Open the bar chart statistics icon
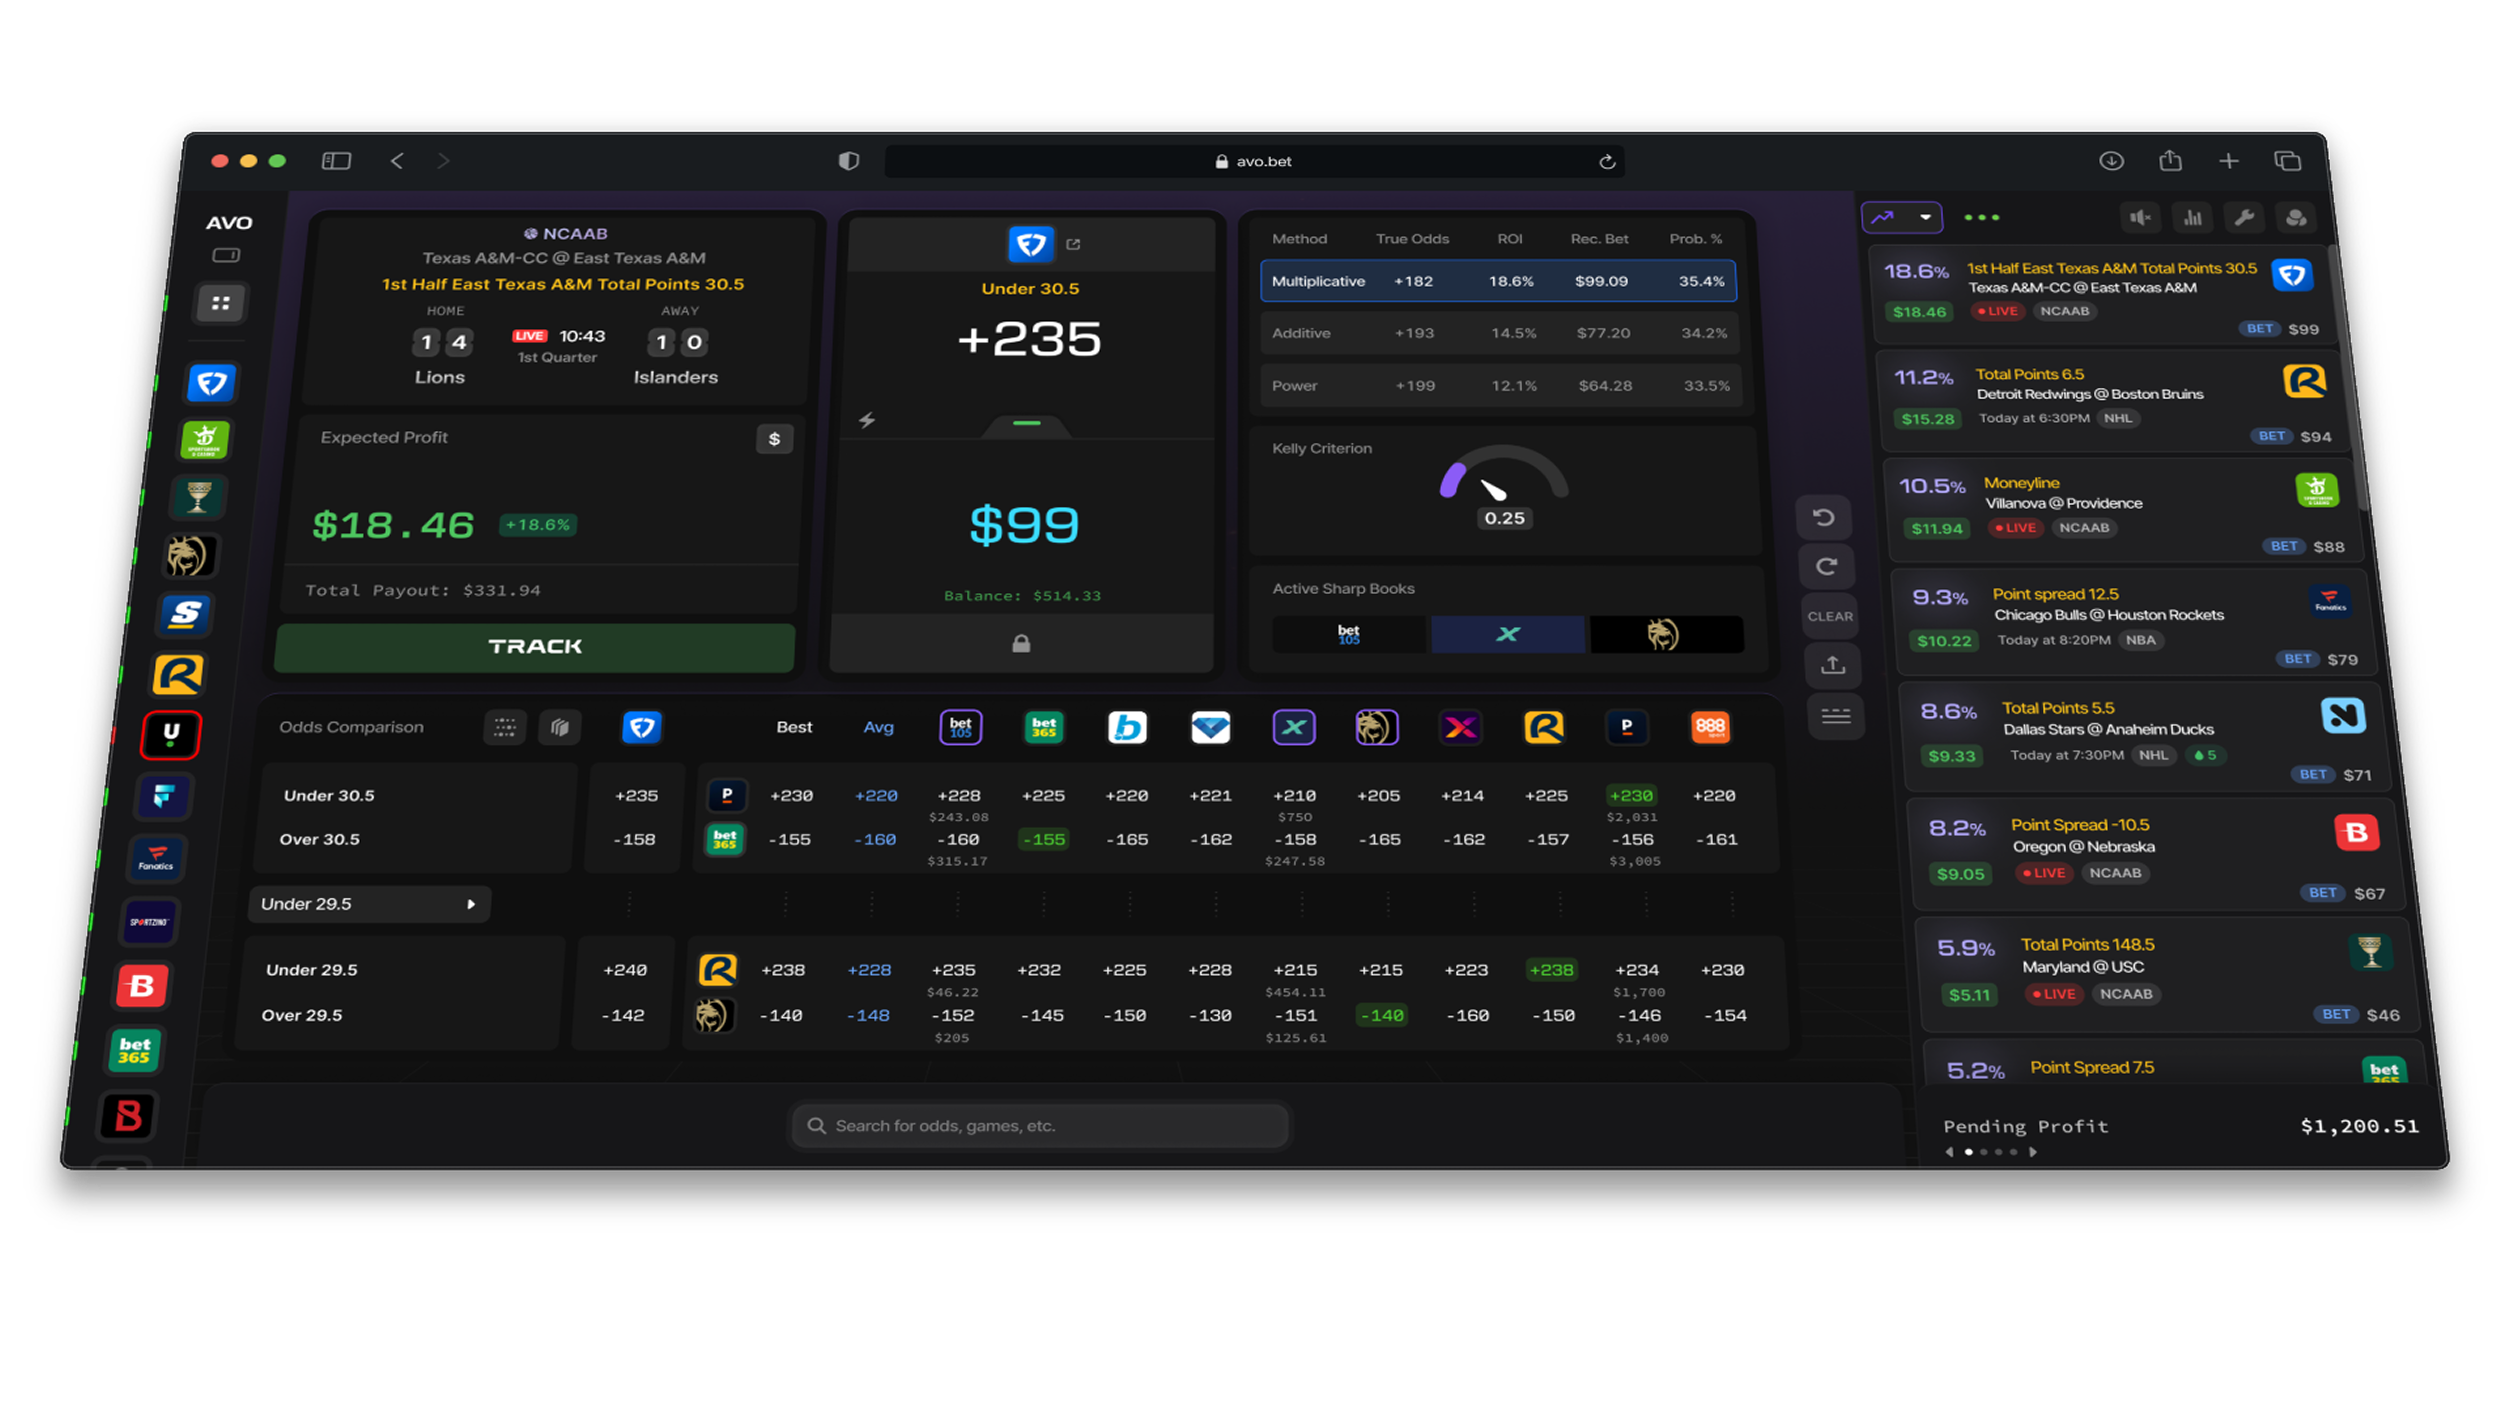Viewport: 2510px width, 1412px height. (x=2192, y=218)
